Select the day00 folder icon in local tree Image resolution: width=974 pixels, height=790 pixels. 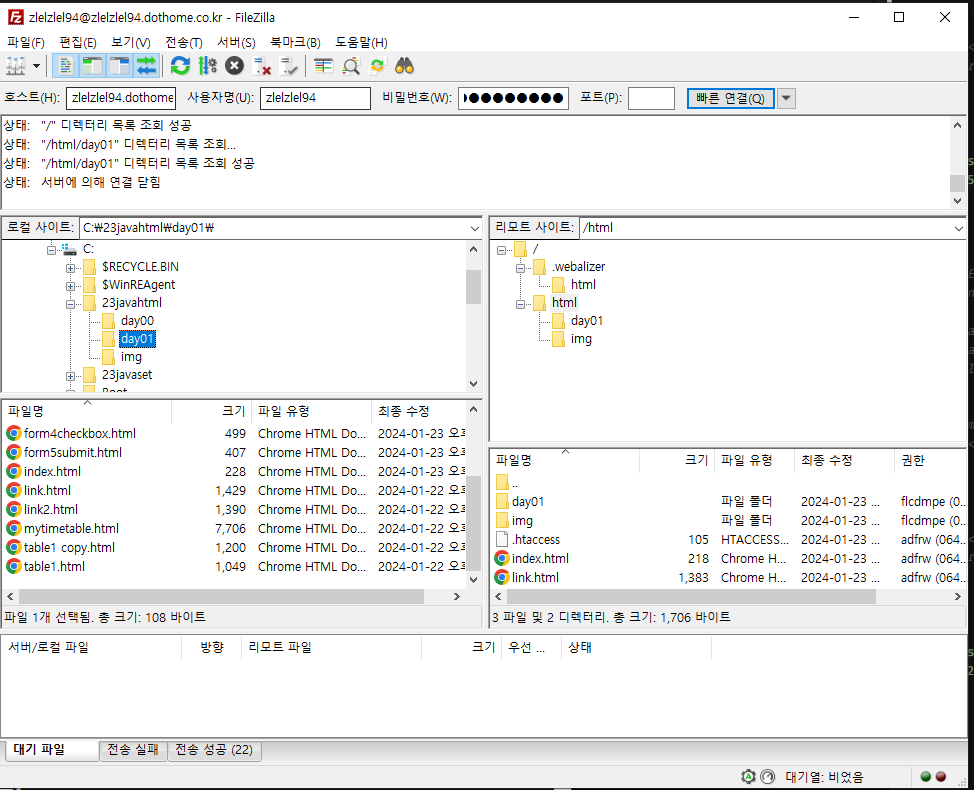coord(108,320)
